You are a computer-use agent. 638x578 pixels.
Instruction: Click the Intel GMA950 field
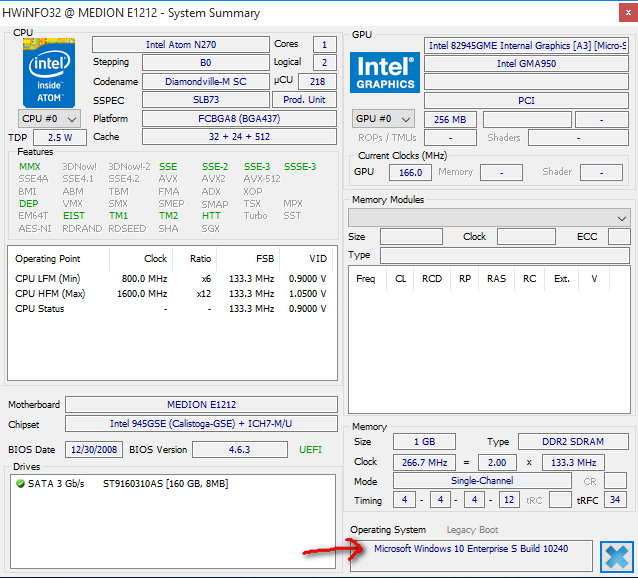tap(527, 64)
